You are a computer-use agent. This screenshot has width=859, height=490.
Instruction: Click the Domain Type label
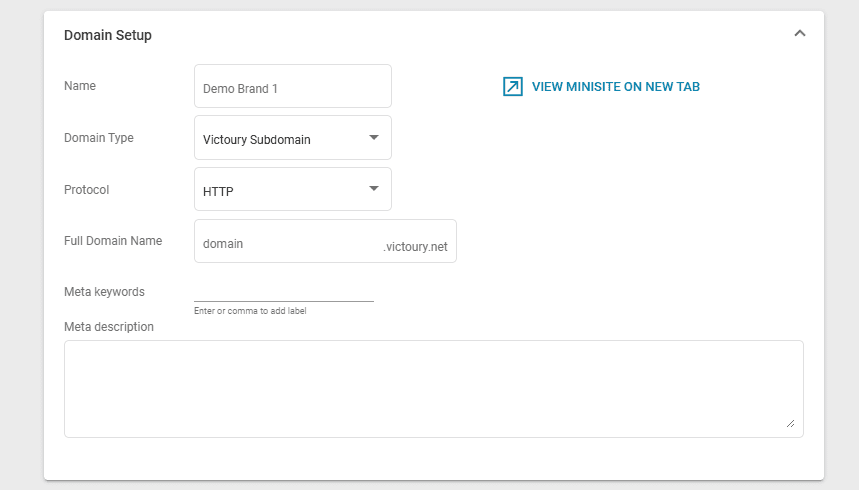[98, 138]
